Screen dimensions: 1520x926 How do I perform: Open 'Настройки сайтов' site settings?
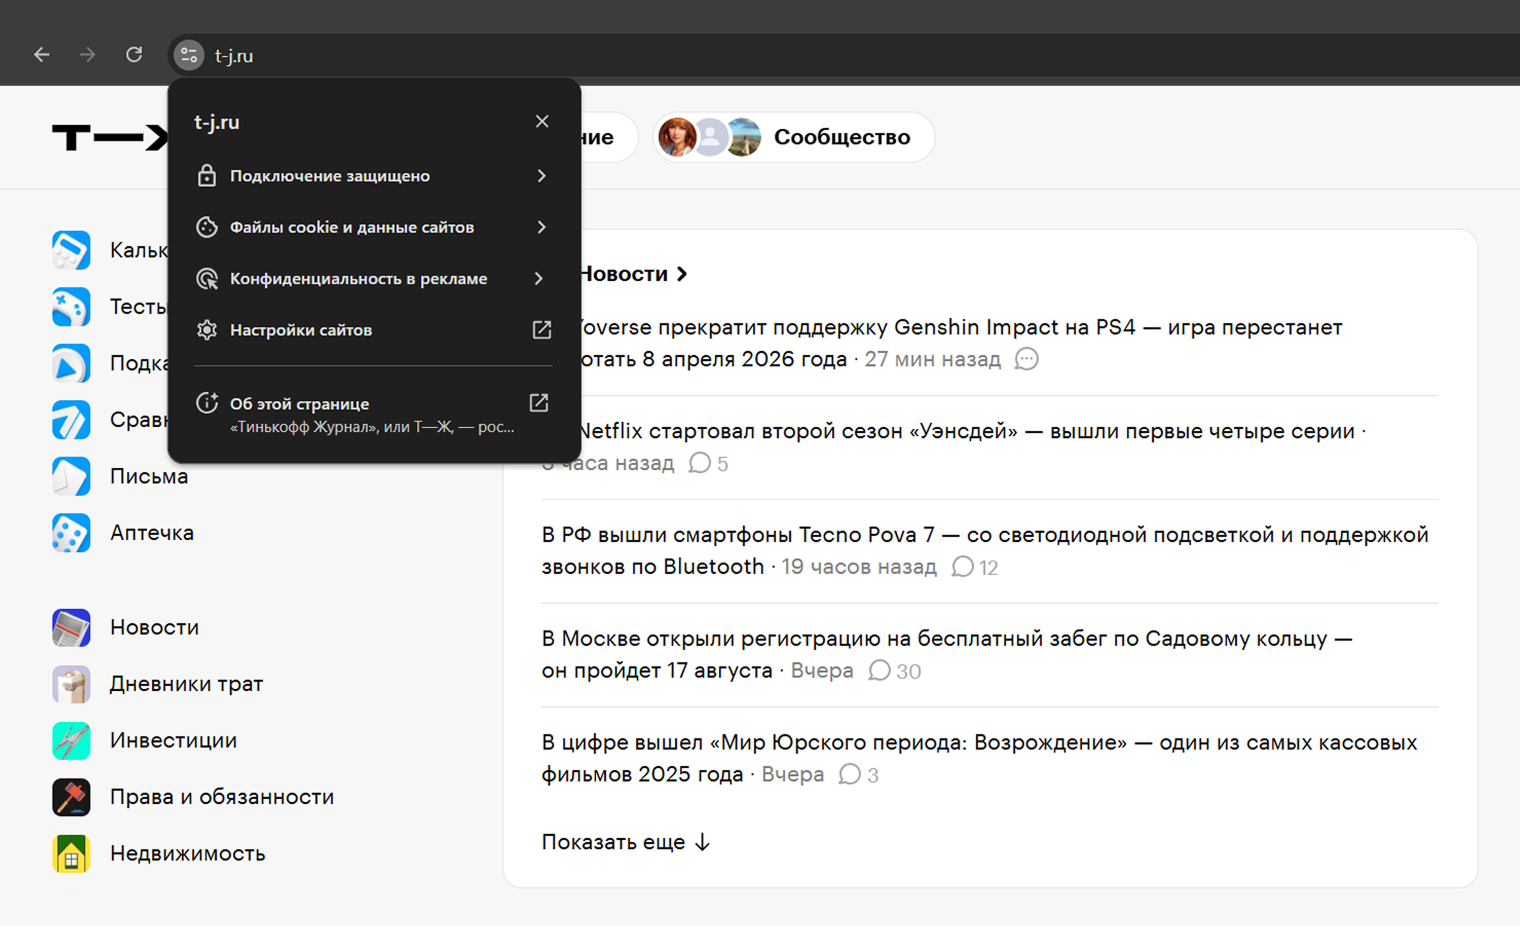point(374,330)
